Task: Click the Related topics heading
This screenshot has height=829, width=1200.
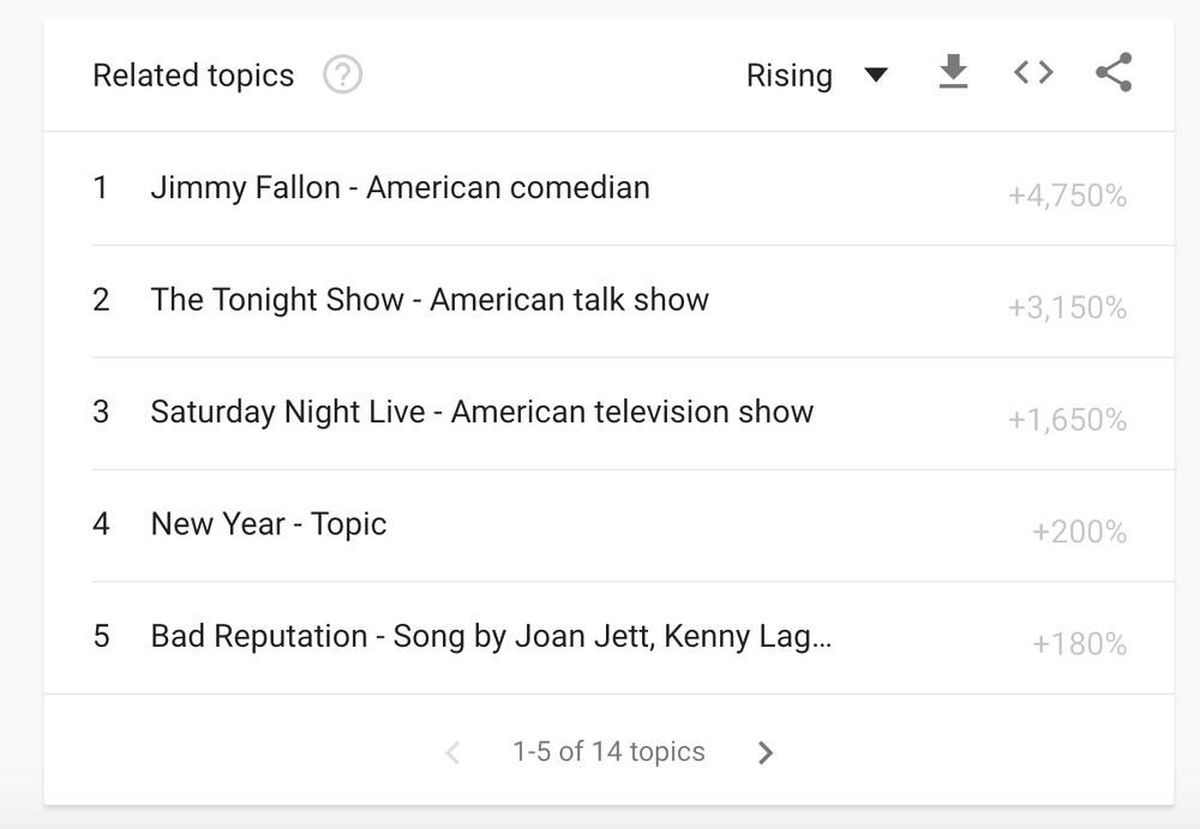Action: tap(193, 76)
